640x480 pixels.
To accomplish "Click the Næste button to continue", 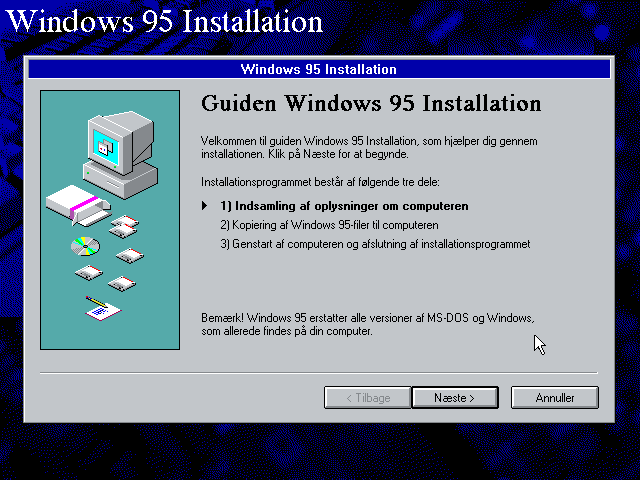I will pos(455,397).
